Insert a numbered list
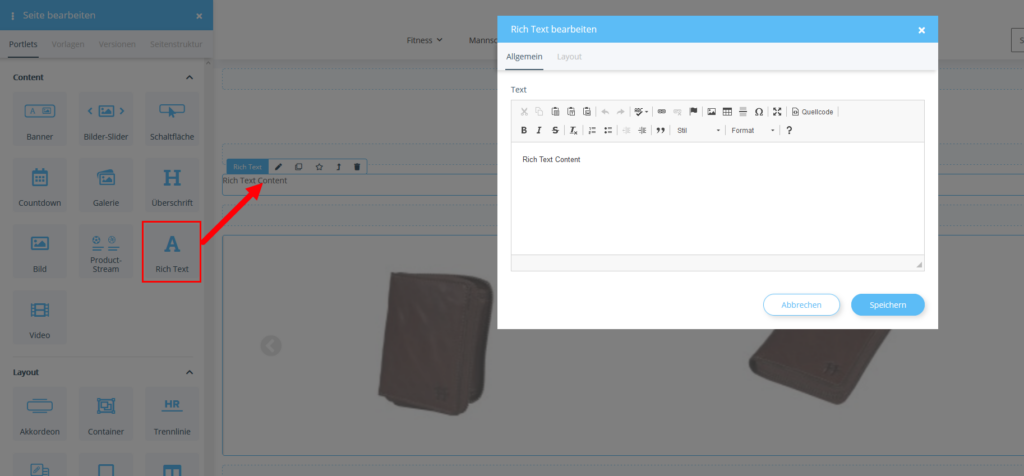 tap(592, 130)
